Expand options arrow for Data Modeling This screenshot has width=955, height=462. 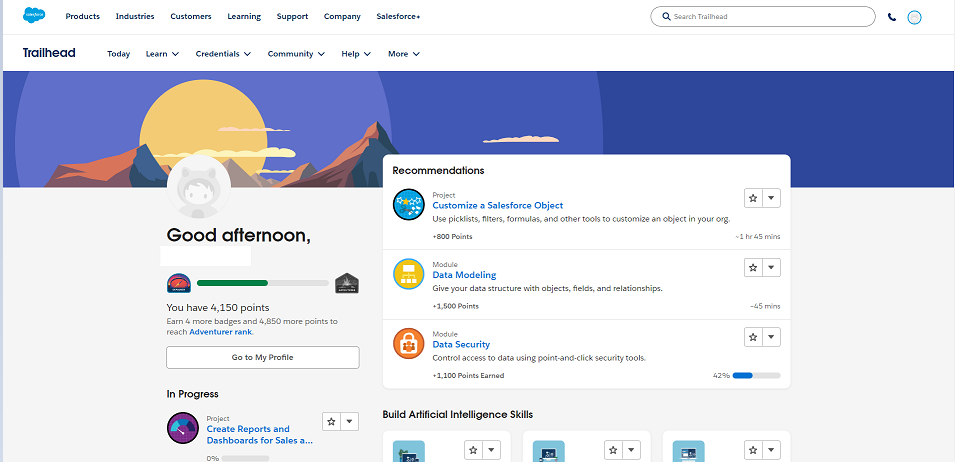[771, 268]
